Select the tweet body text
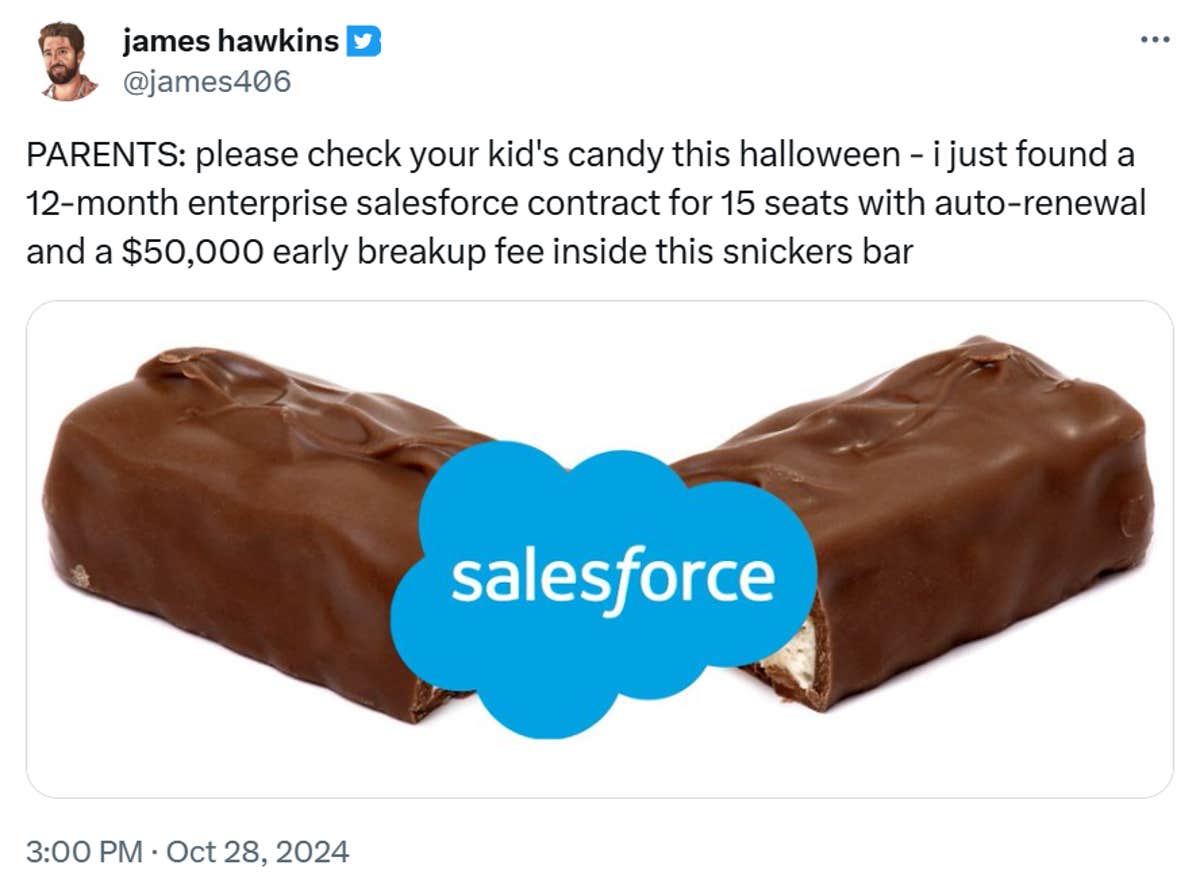 coord(580,202)
